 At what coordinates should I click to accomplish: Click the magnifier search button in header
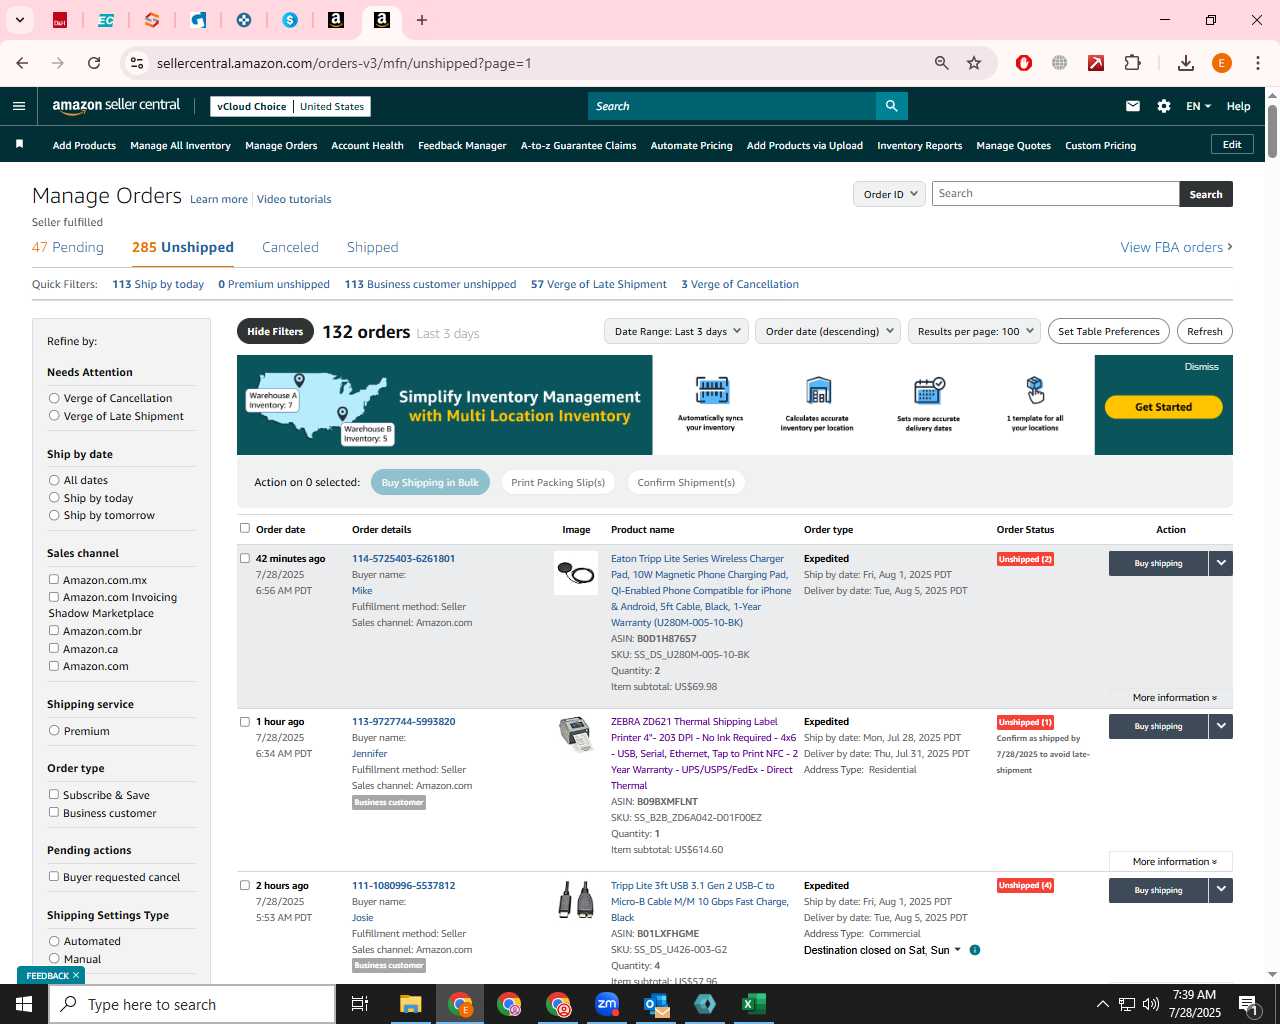891,106
